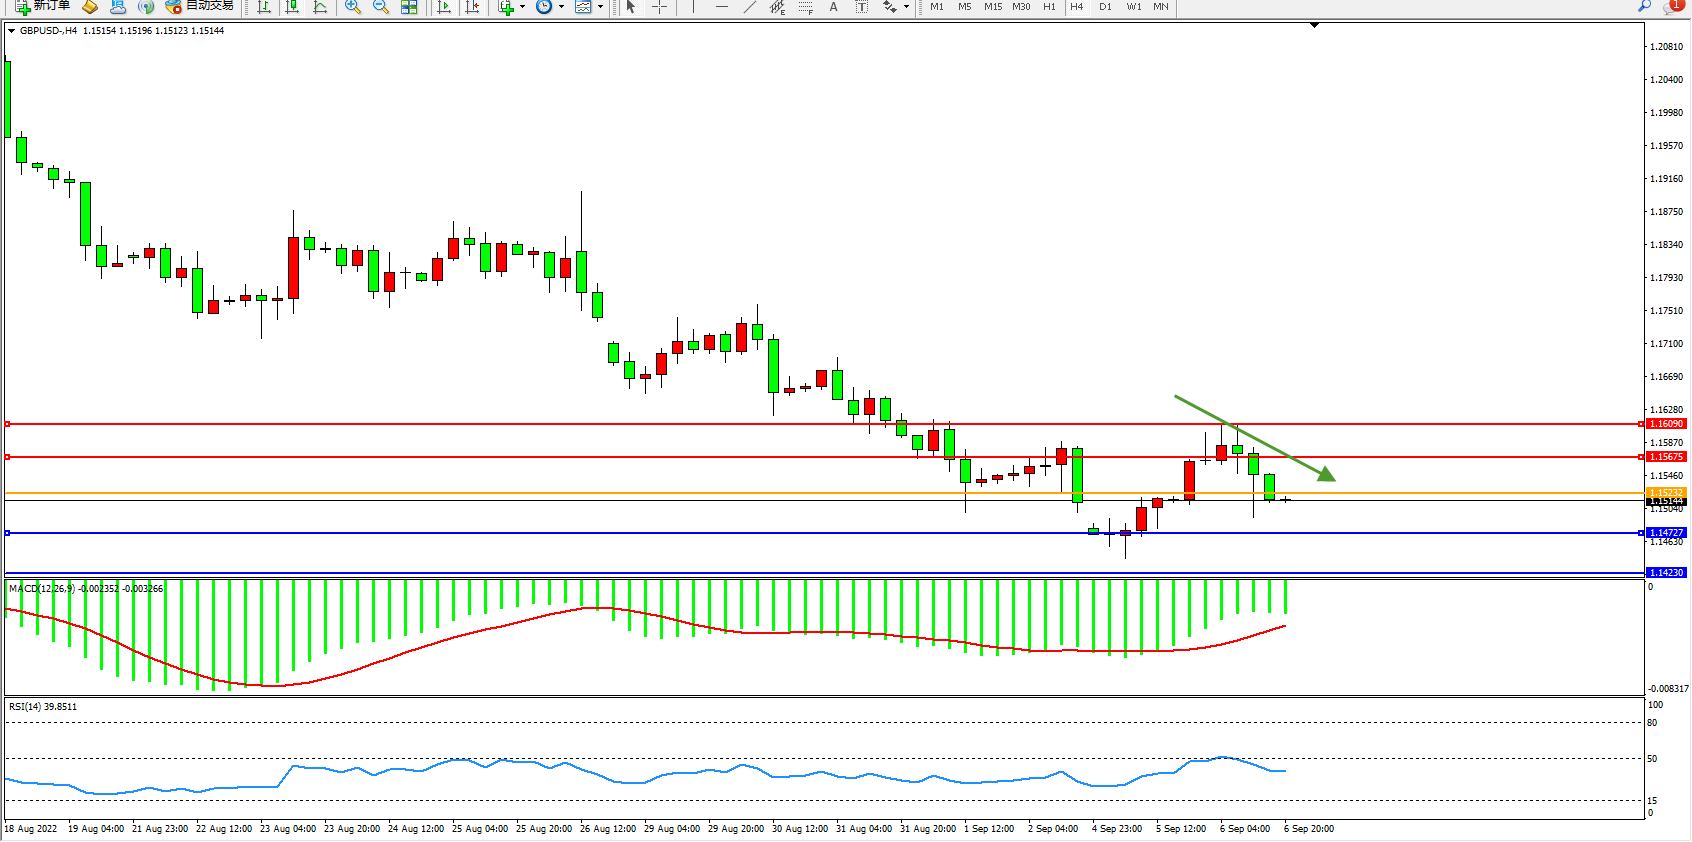This screenshot has height=842, width=1692.
Task: Open the periodicity clock dropdown arrow
Action: (561, 7)
